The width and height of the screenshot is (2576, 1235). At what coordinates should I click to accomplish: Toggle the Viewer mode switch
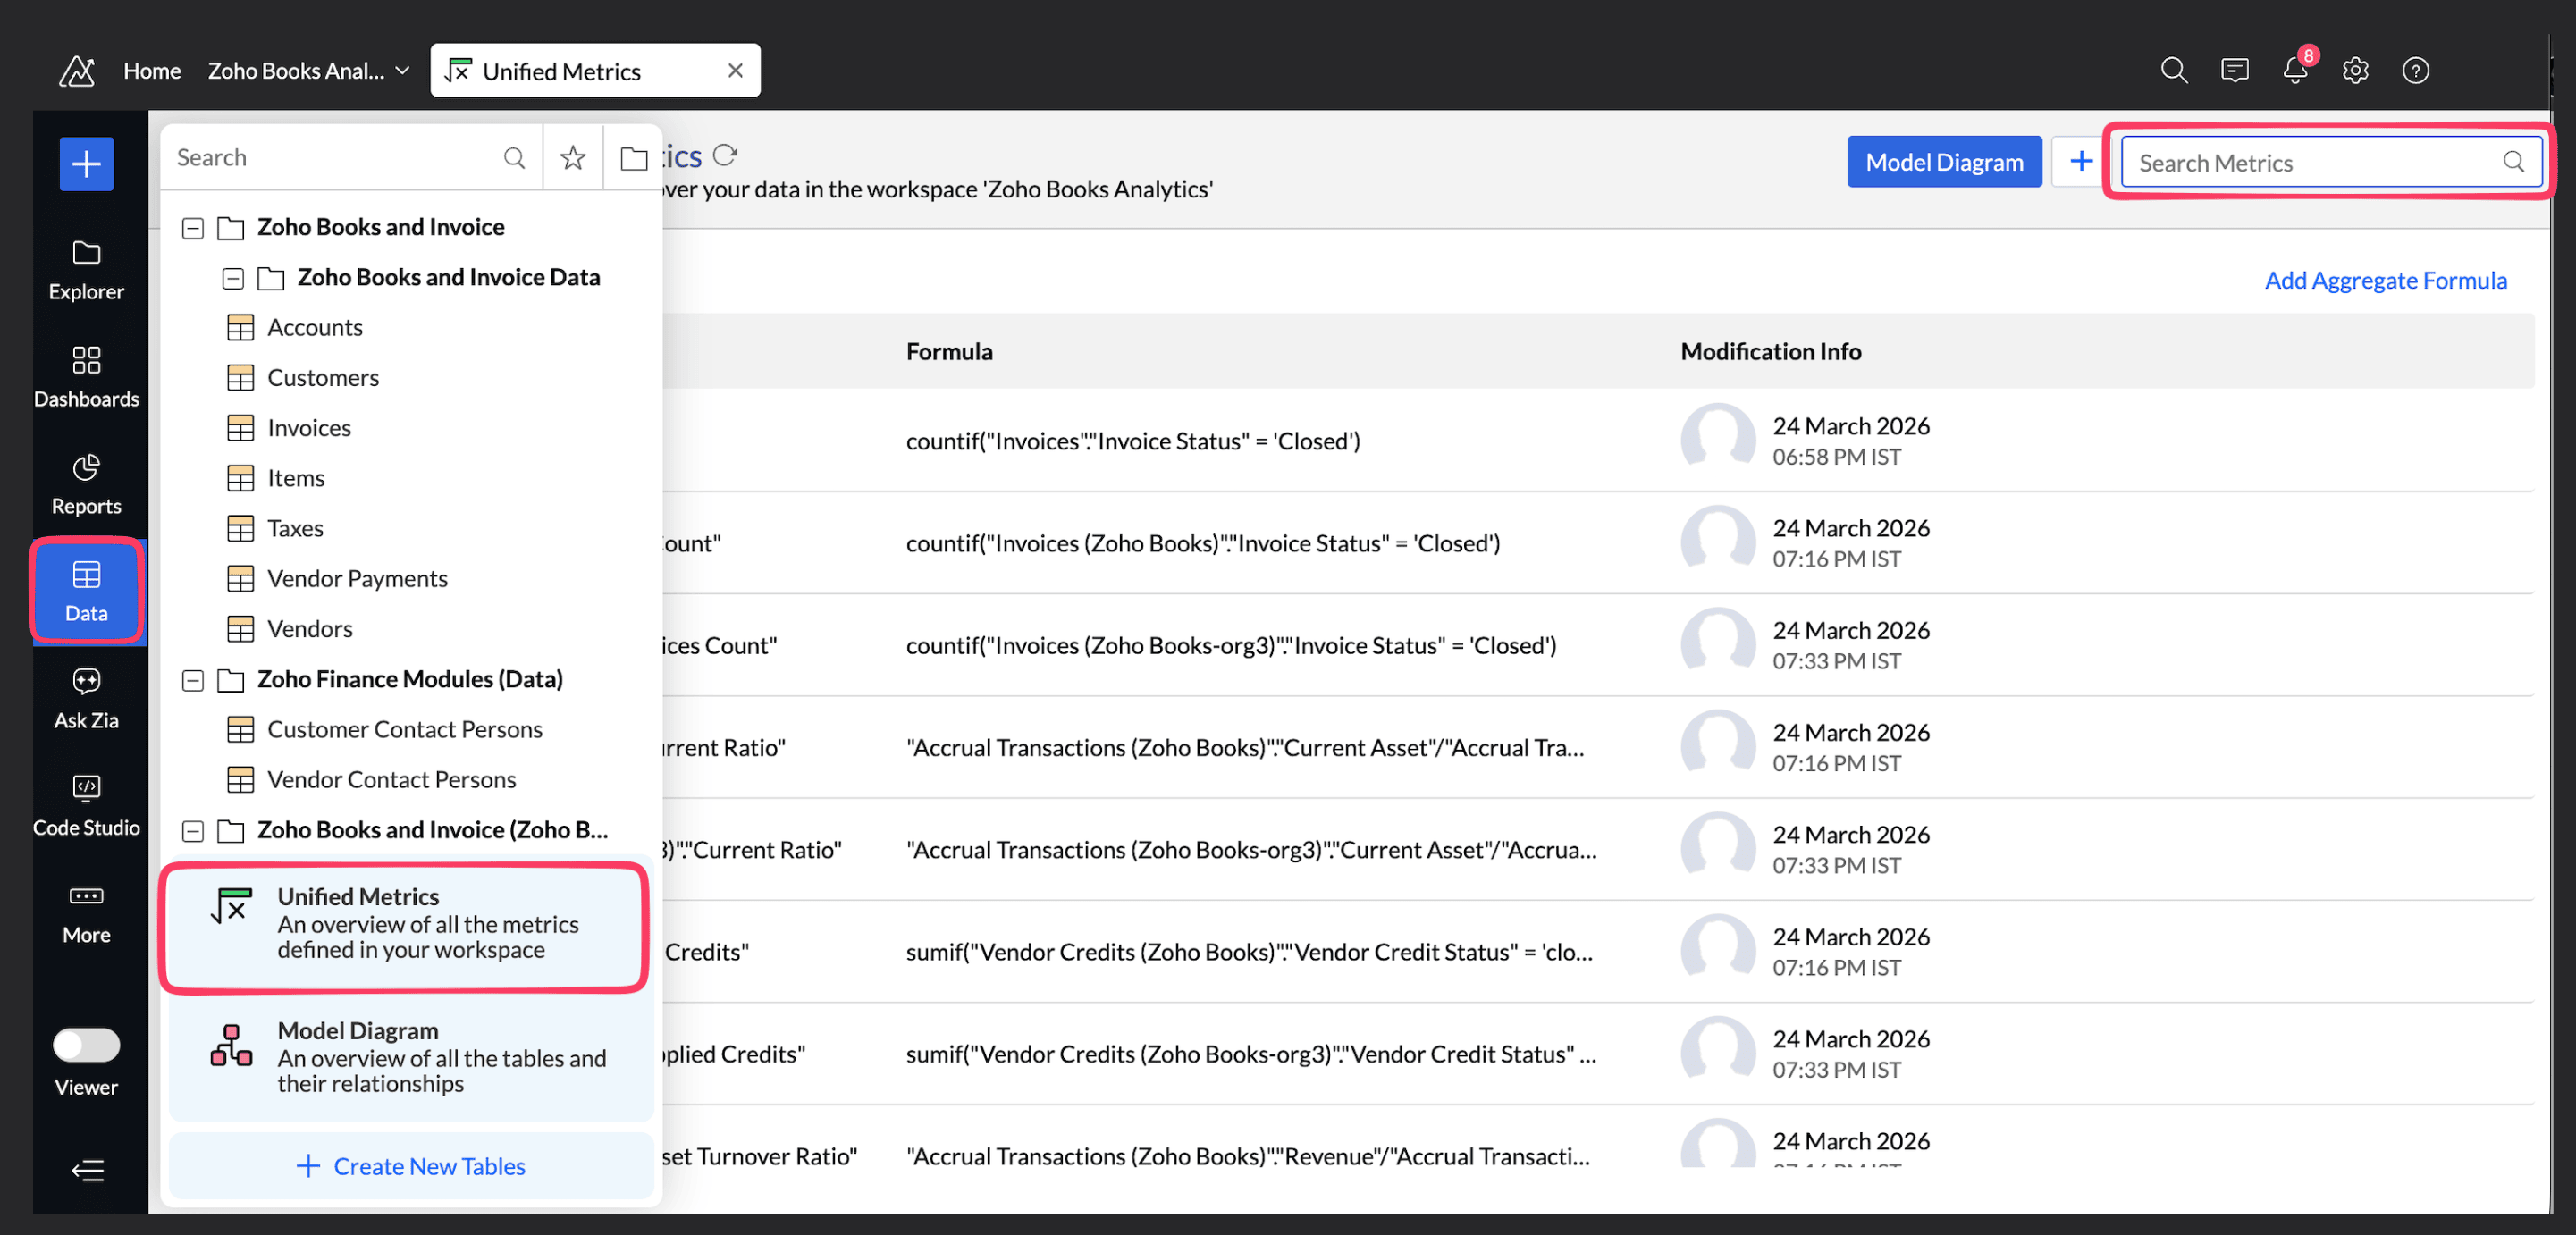tap(86, 1044)
